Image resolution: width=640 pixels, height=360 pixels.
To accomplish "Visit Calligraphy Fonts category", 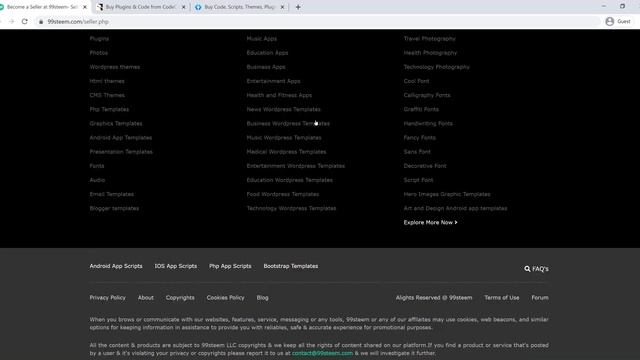I will [427, 95].
